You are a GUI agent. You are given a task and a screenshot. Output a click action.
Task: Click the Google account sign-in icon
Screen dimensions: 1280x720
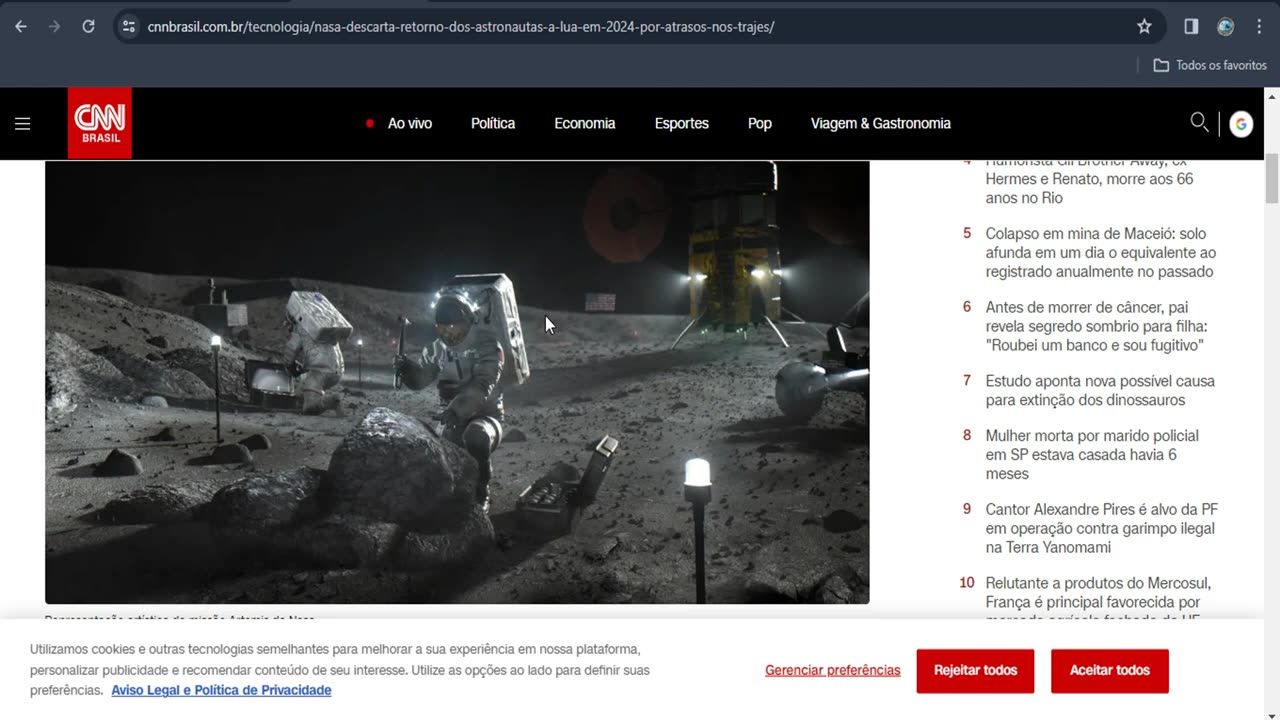pos(1241,124)
